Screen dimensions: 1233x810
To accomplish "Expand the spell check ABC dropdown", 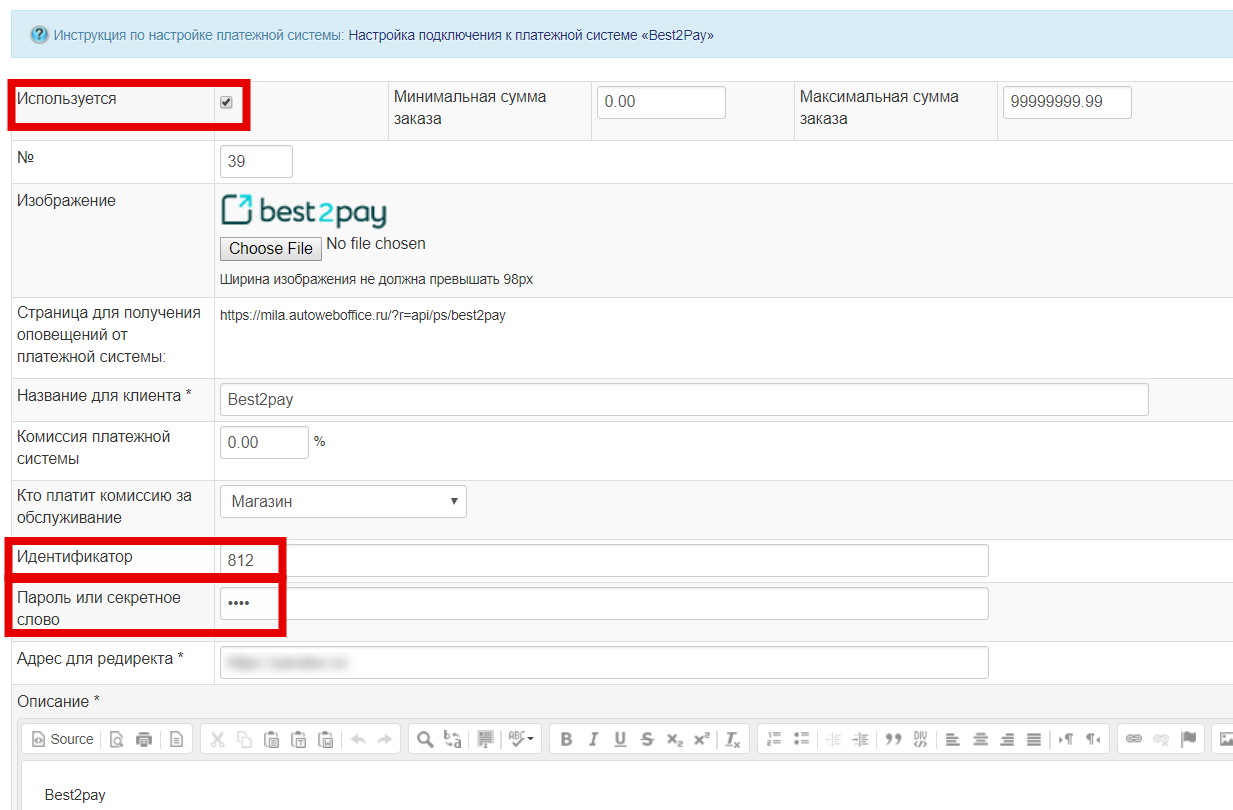I will tap(521, 739).
